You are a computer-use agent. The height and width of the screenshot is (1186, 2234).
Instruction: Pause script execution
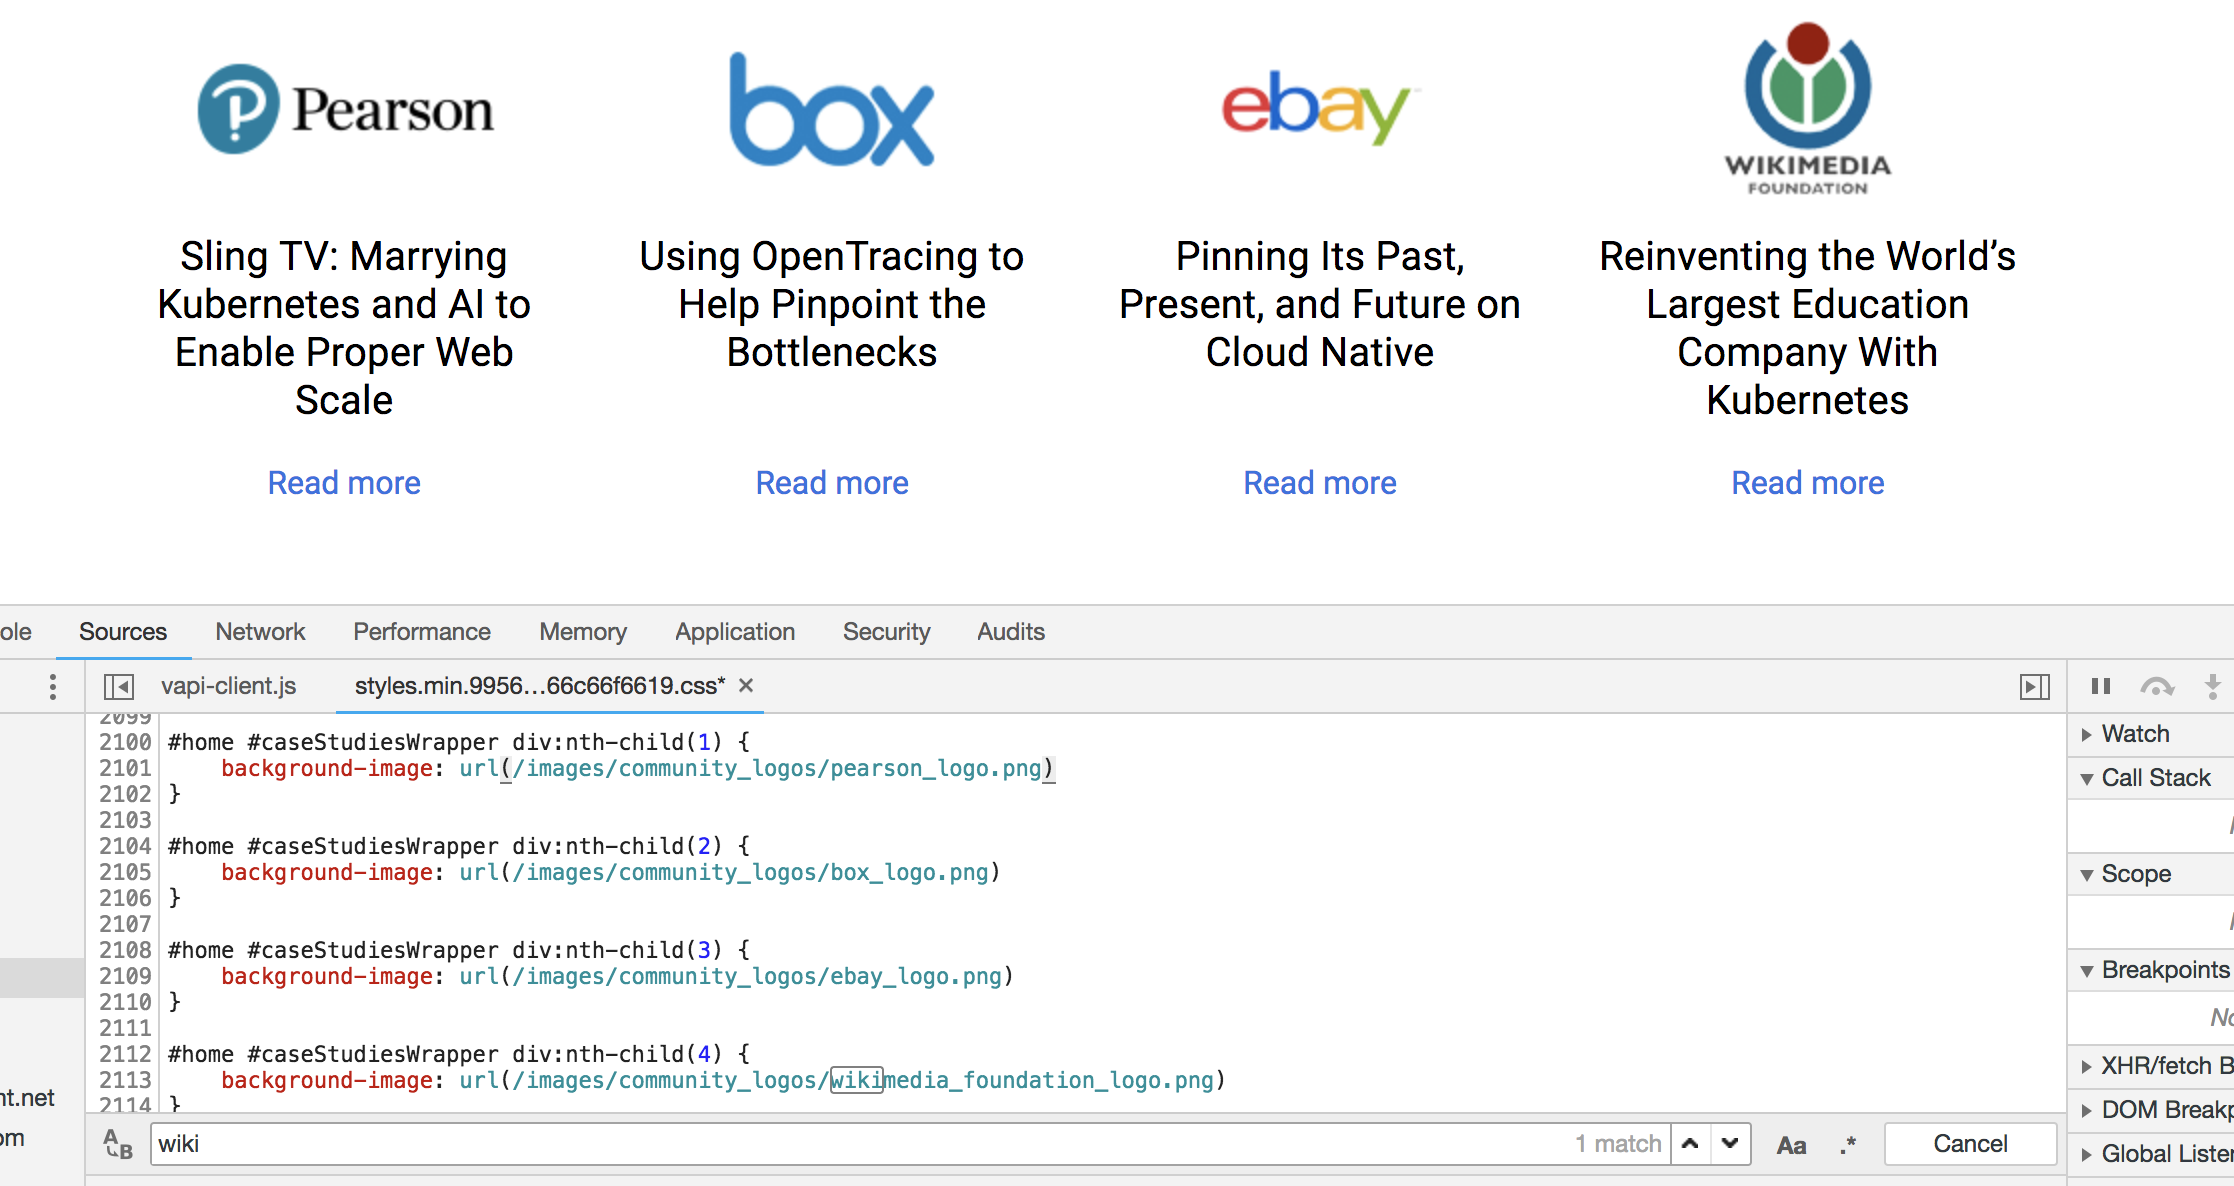tap(2101, 686)
